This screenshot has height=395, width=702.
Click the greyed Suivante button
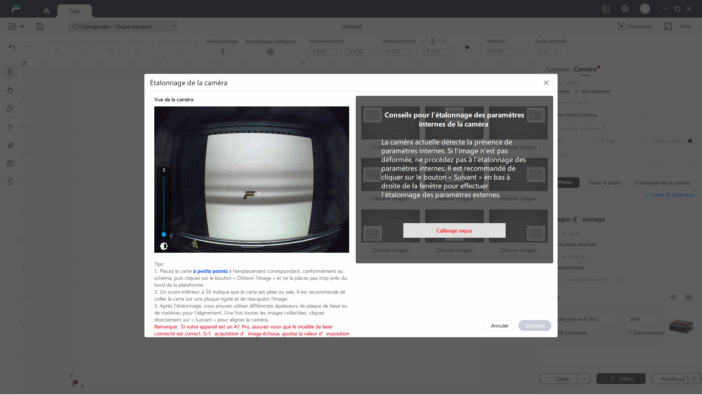pos(535,326)
